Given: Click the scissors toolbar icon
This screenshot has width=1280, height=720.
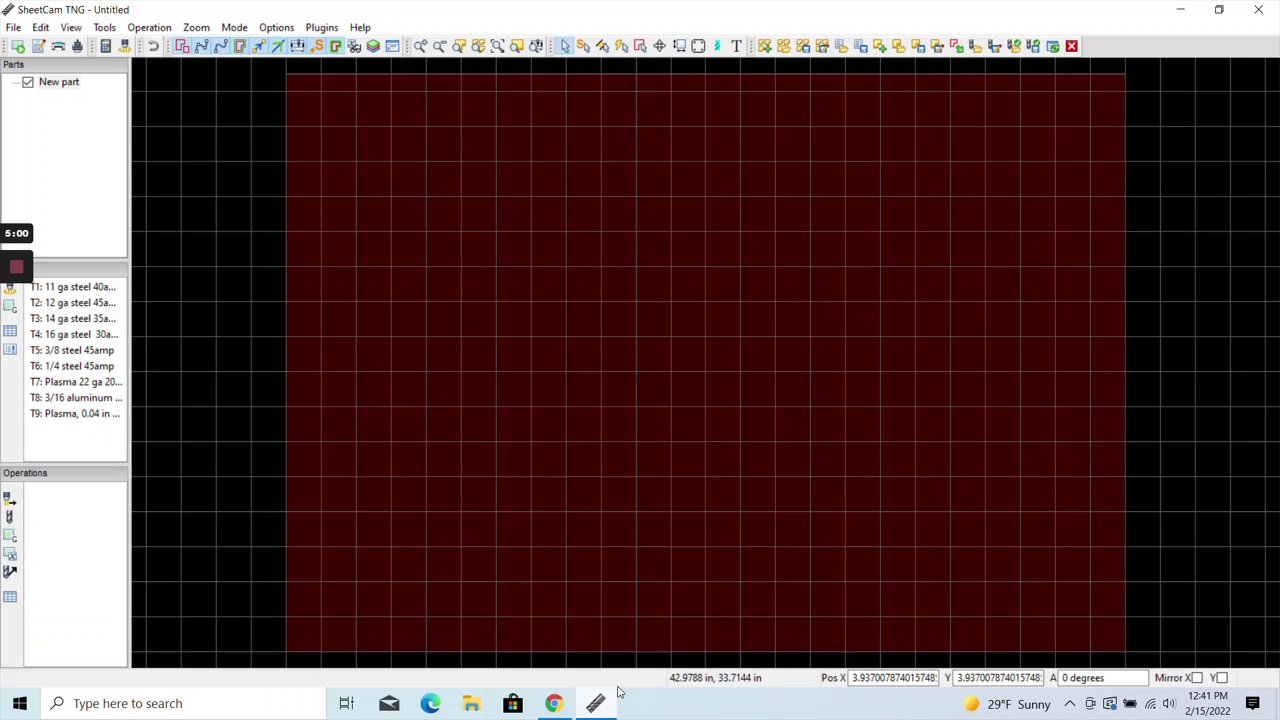Looking at the screenshot, I should coord(354,46).
